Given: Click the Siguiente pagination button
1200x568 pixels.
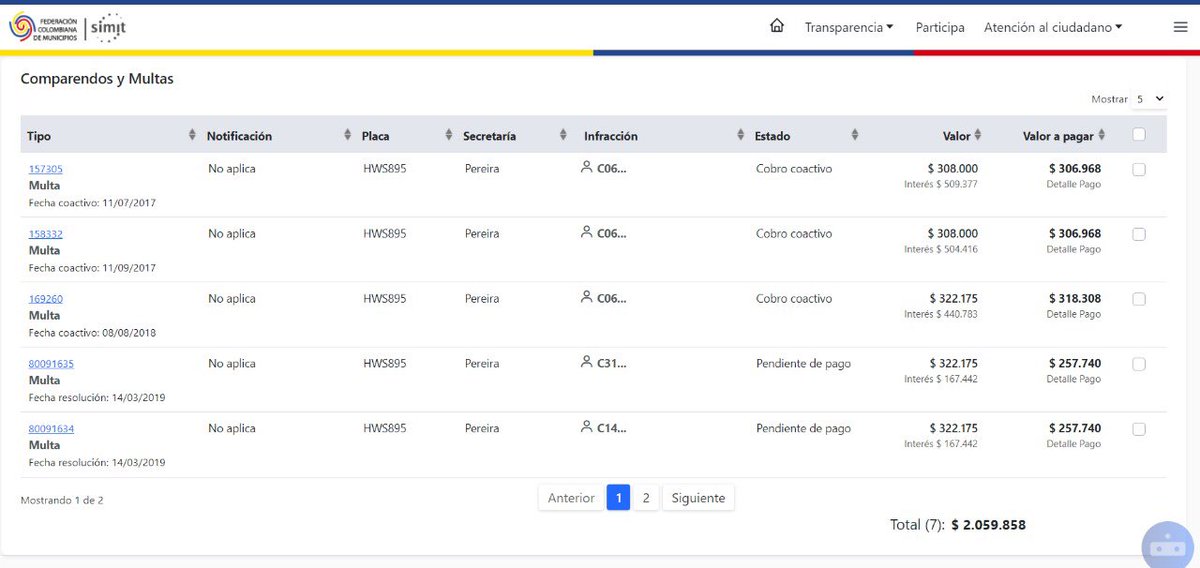Looking at the screenshot, I should pyautogui.click(x=698, y=498).
